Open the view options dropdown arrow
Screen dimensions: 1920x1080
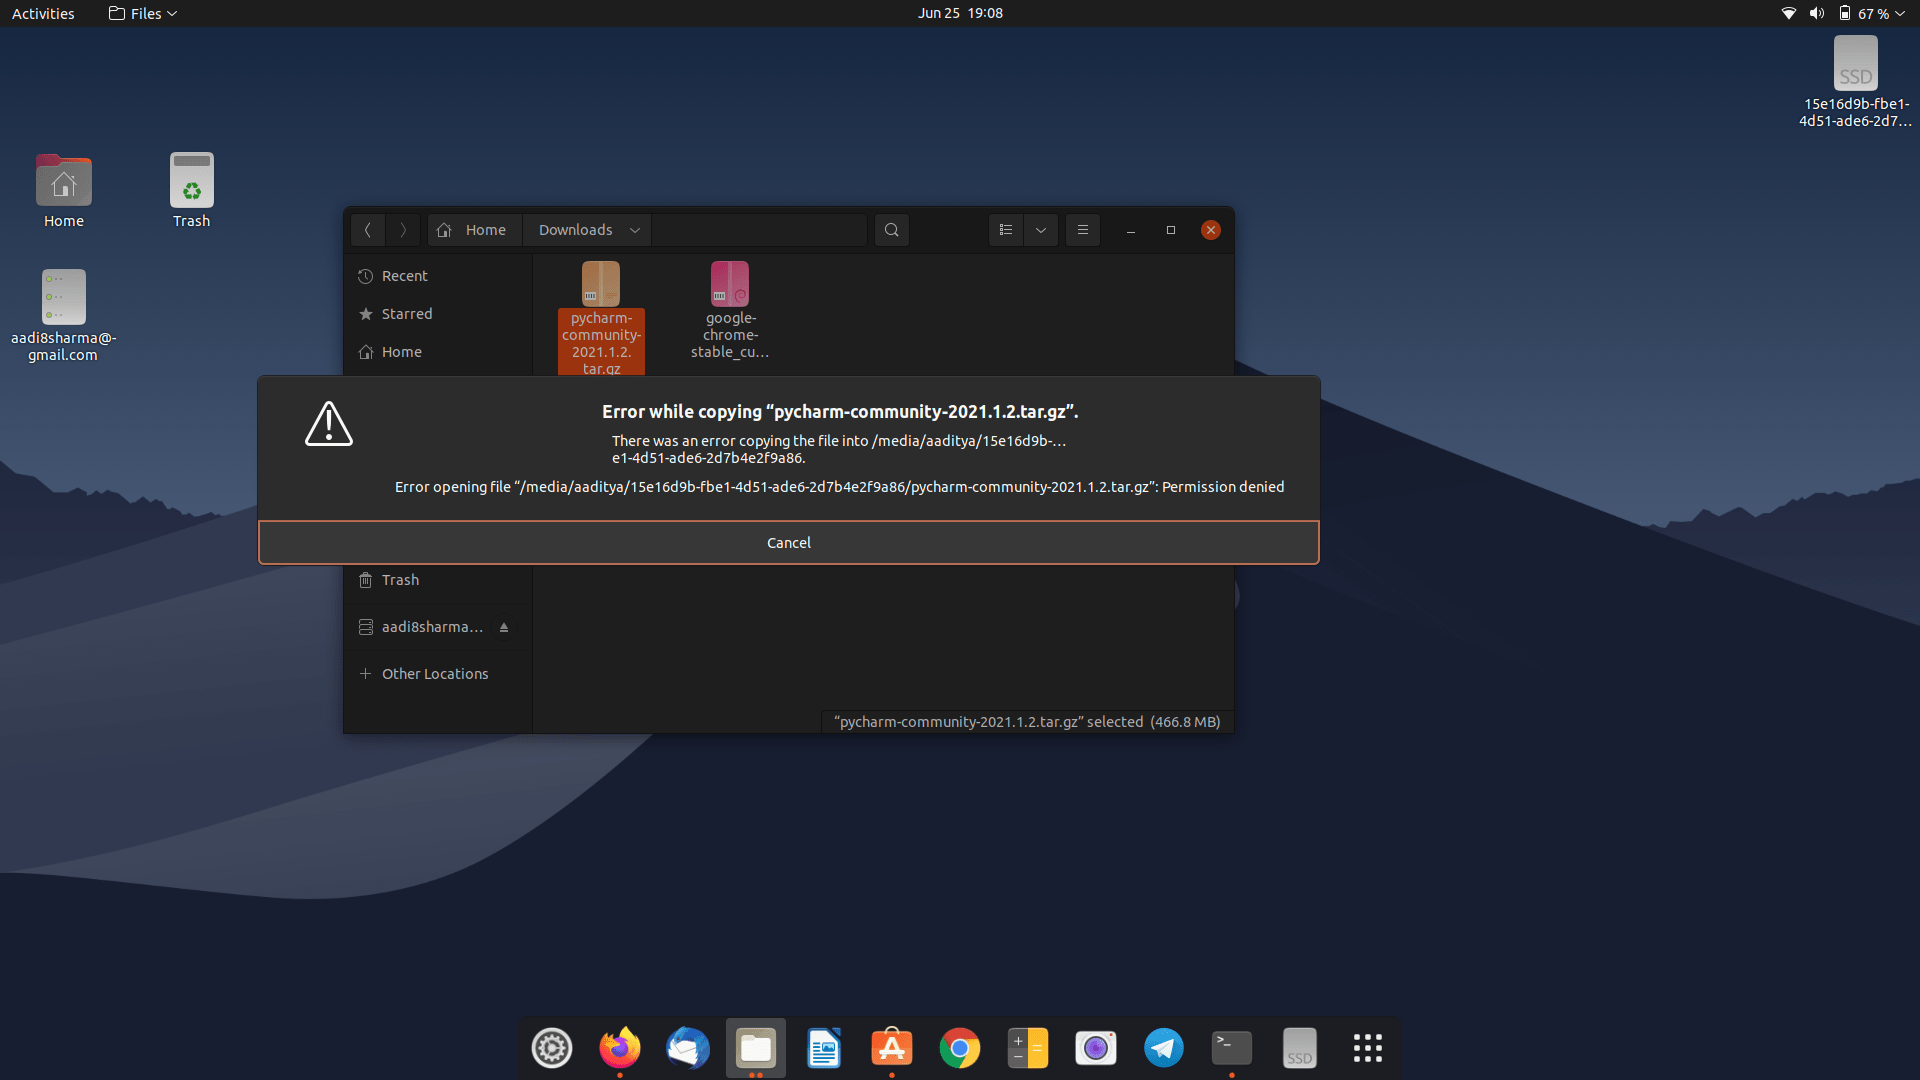pos(1040,229)
